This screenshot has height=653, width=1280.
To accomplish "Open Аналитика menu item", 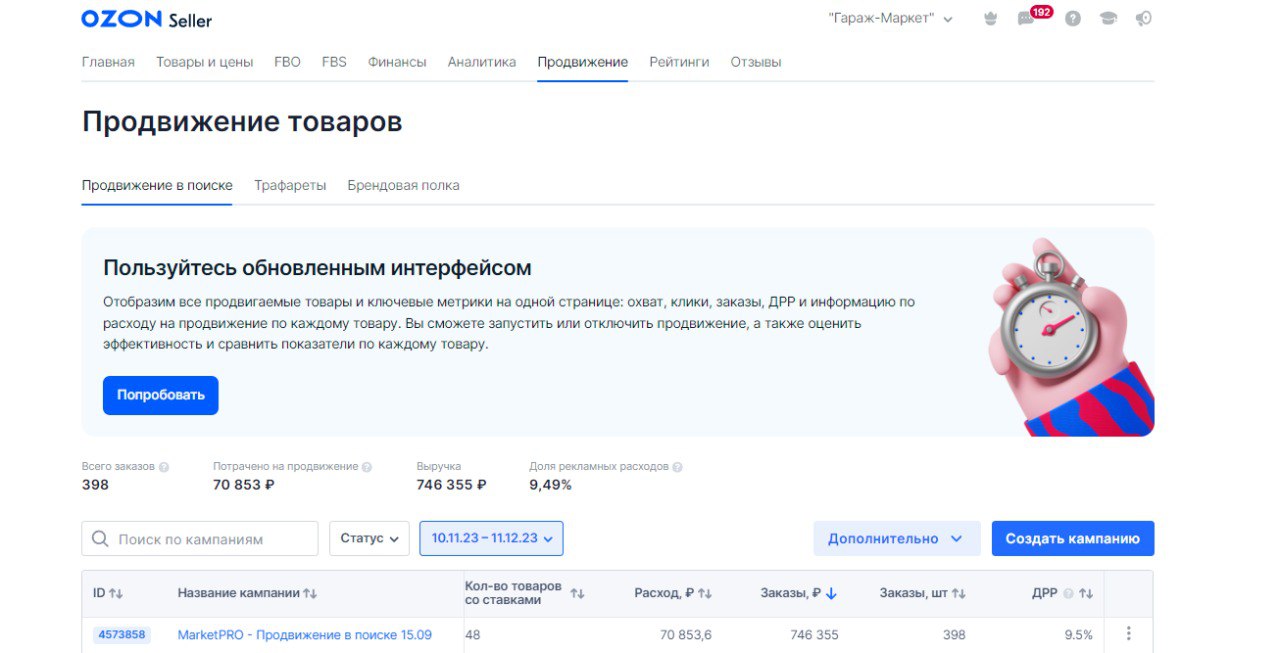I will tap(482, 62).
